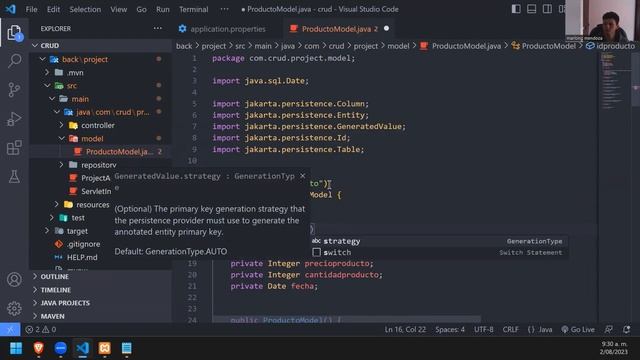
Task: Open the Edit menu
Action: [53, 9]
